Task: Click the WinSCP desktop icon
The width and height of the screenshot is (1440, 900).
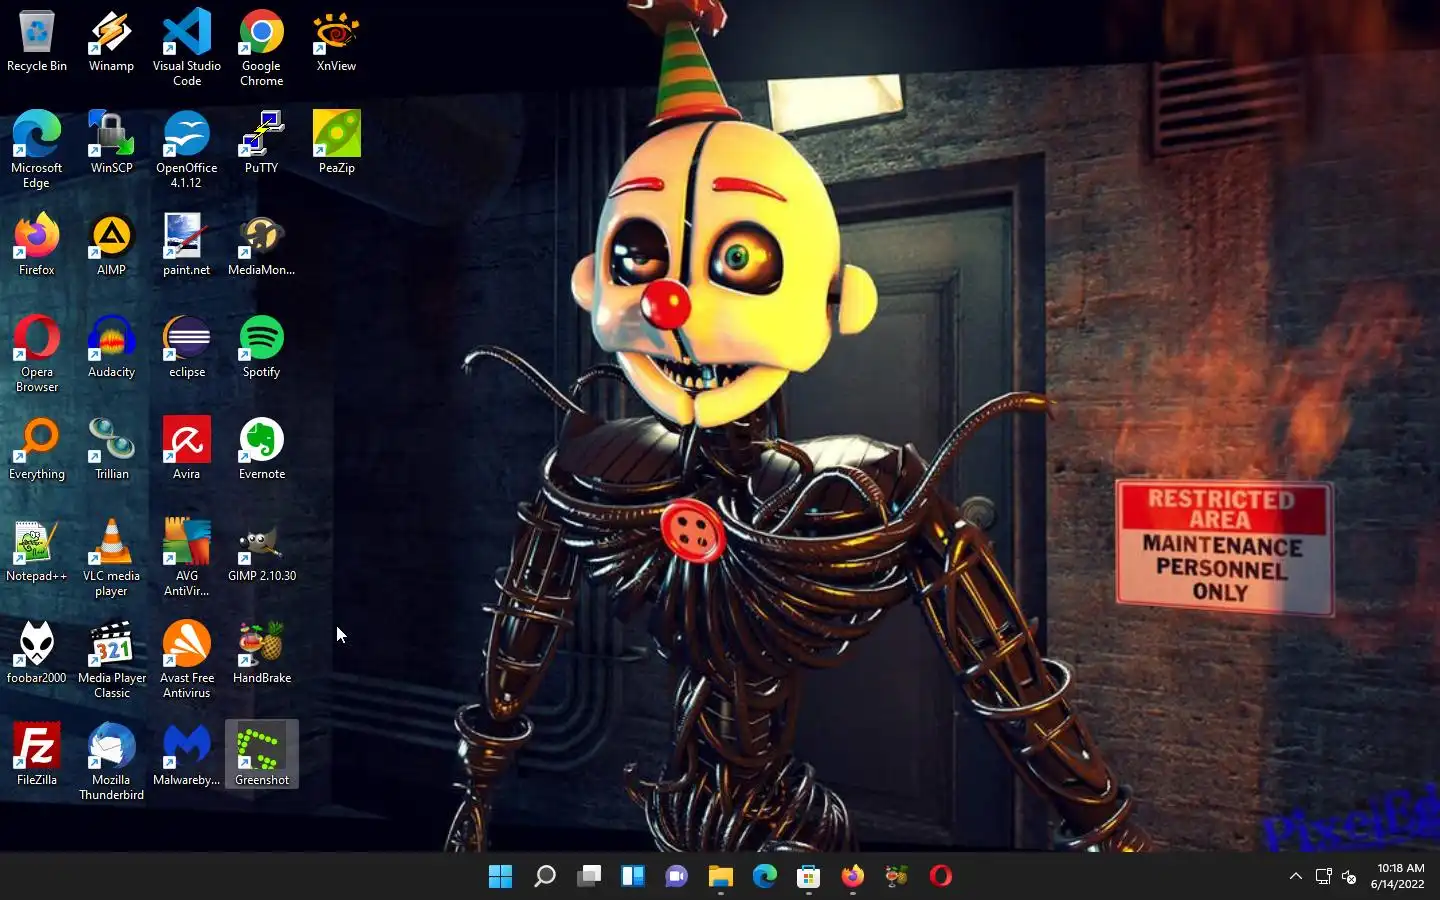Action: pyautogui.click(x=111, y=144)
